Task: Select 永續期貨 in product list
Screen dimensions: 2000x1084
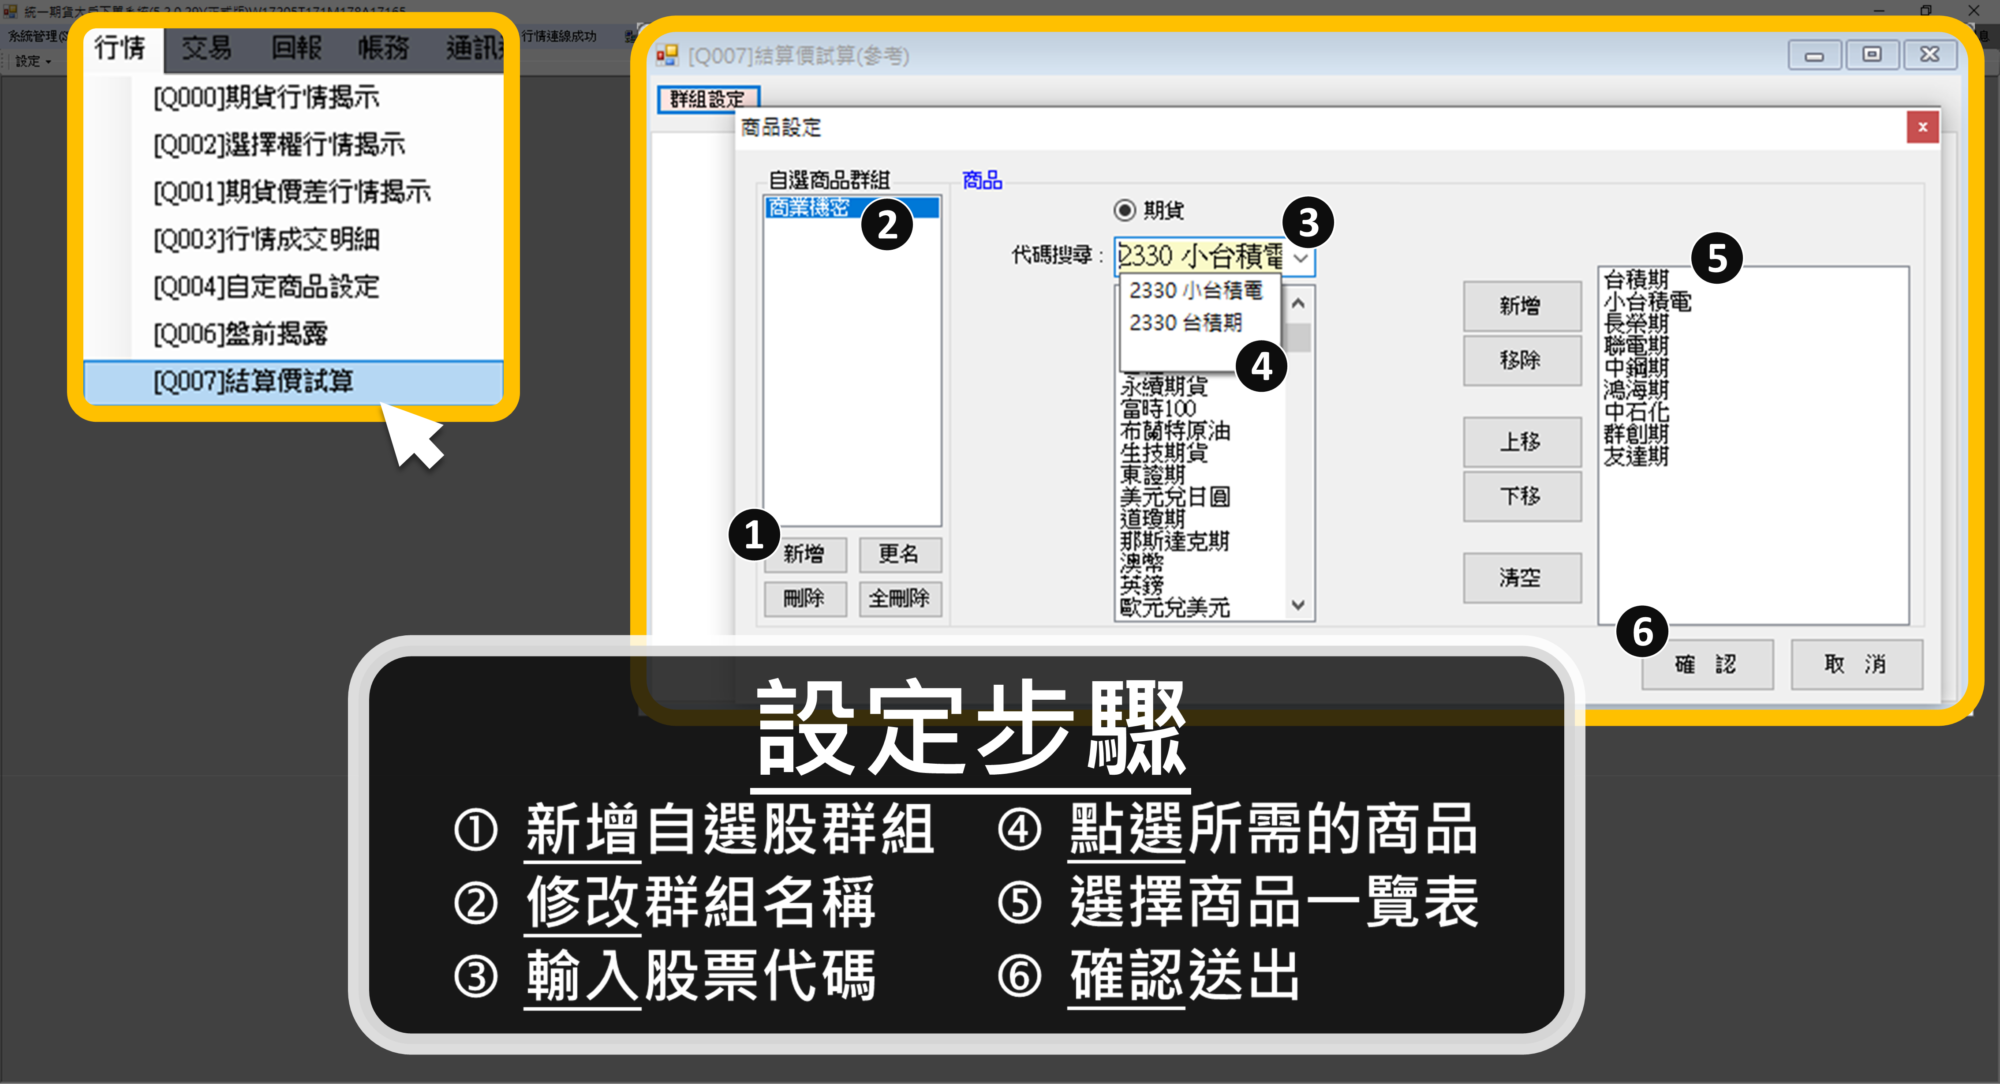Action: pyautogui.click(x=1164, y=386)
